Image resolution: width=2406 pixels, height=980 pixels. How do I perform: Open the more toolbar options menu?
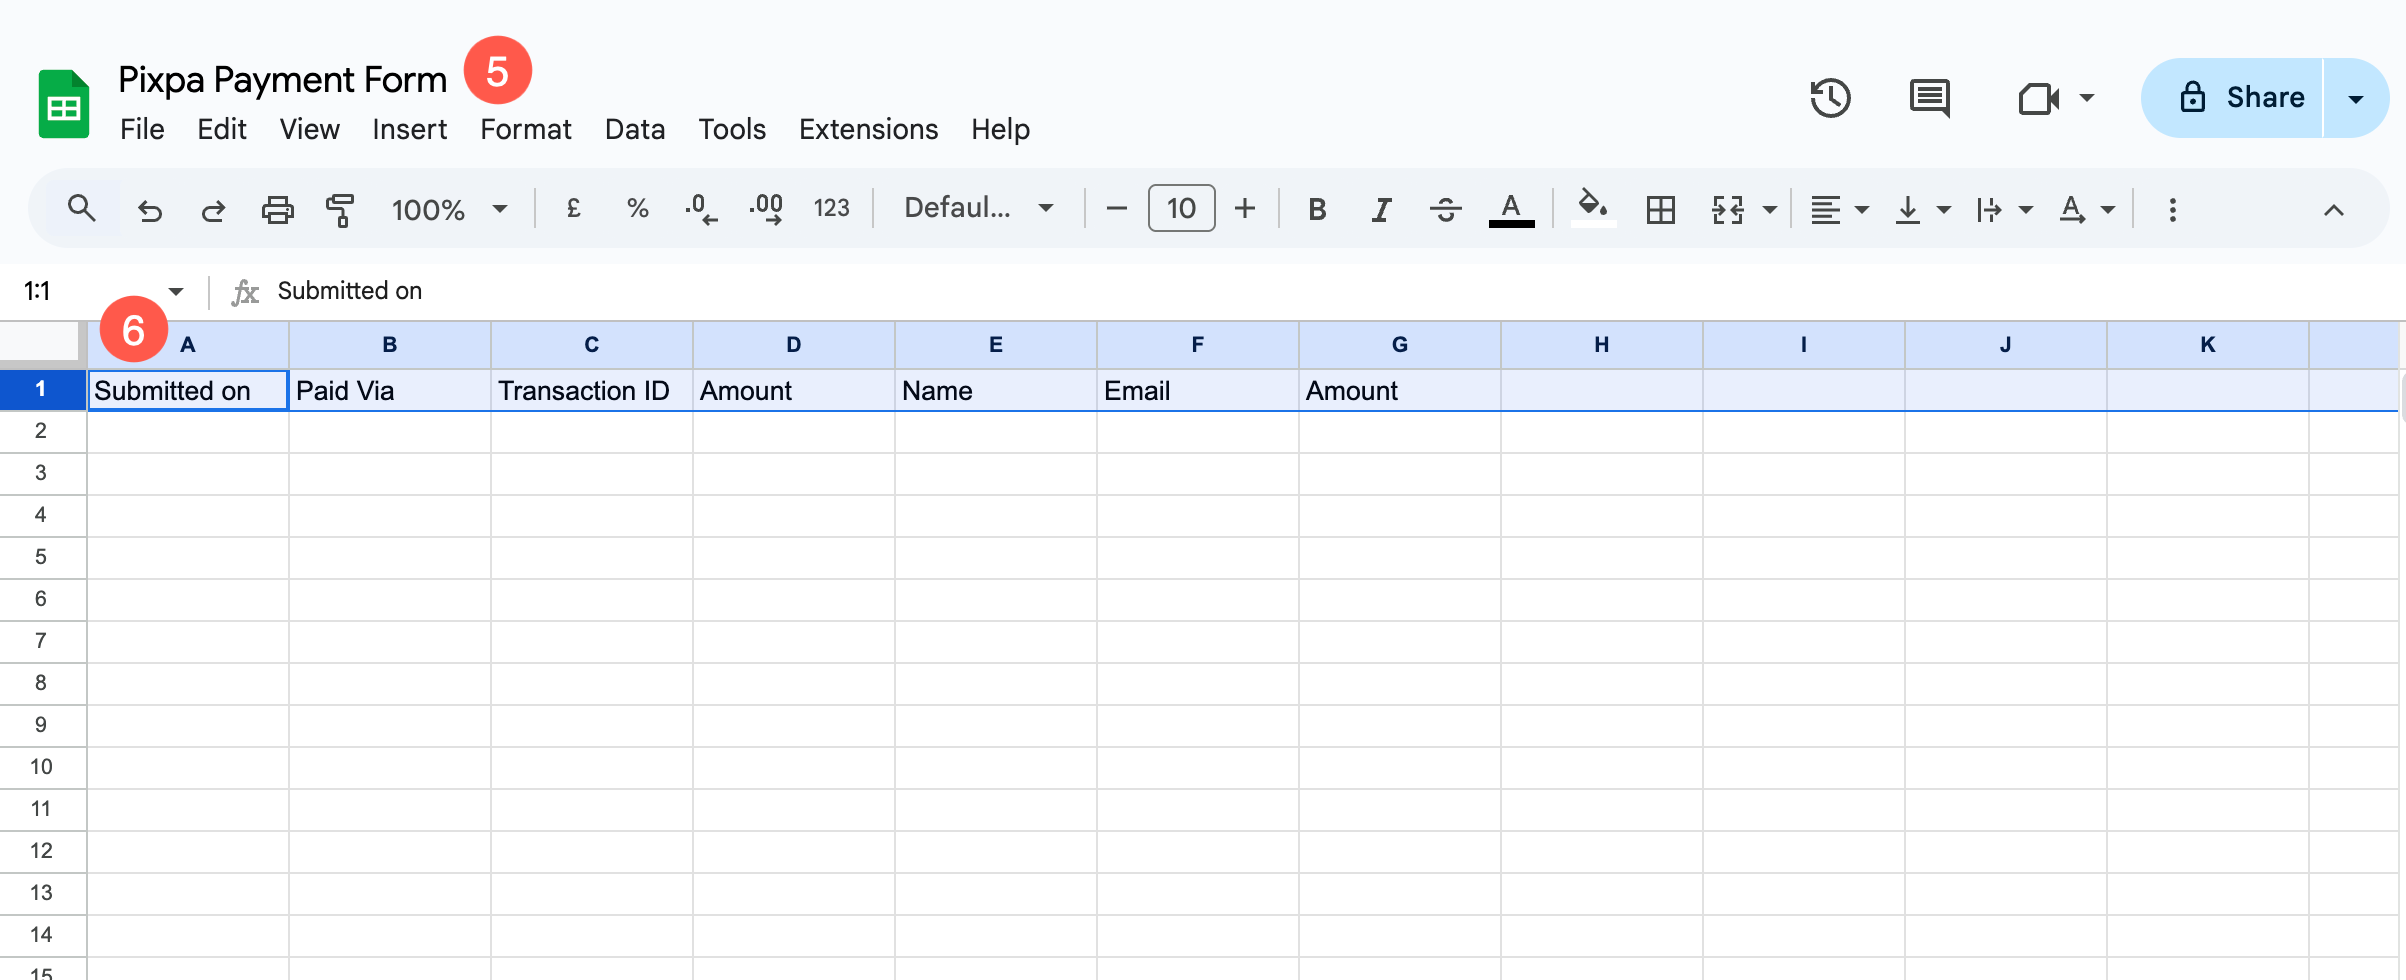(2172, 210)
